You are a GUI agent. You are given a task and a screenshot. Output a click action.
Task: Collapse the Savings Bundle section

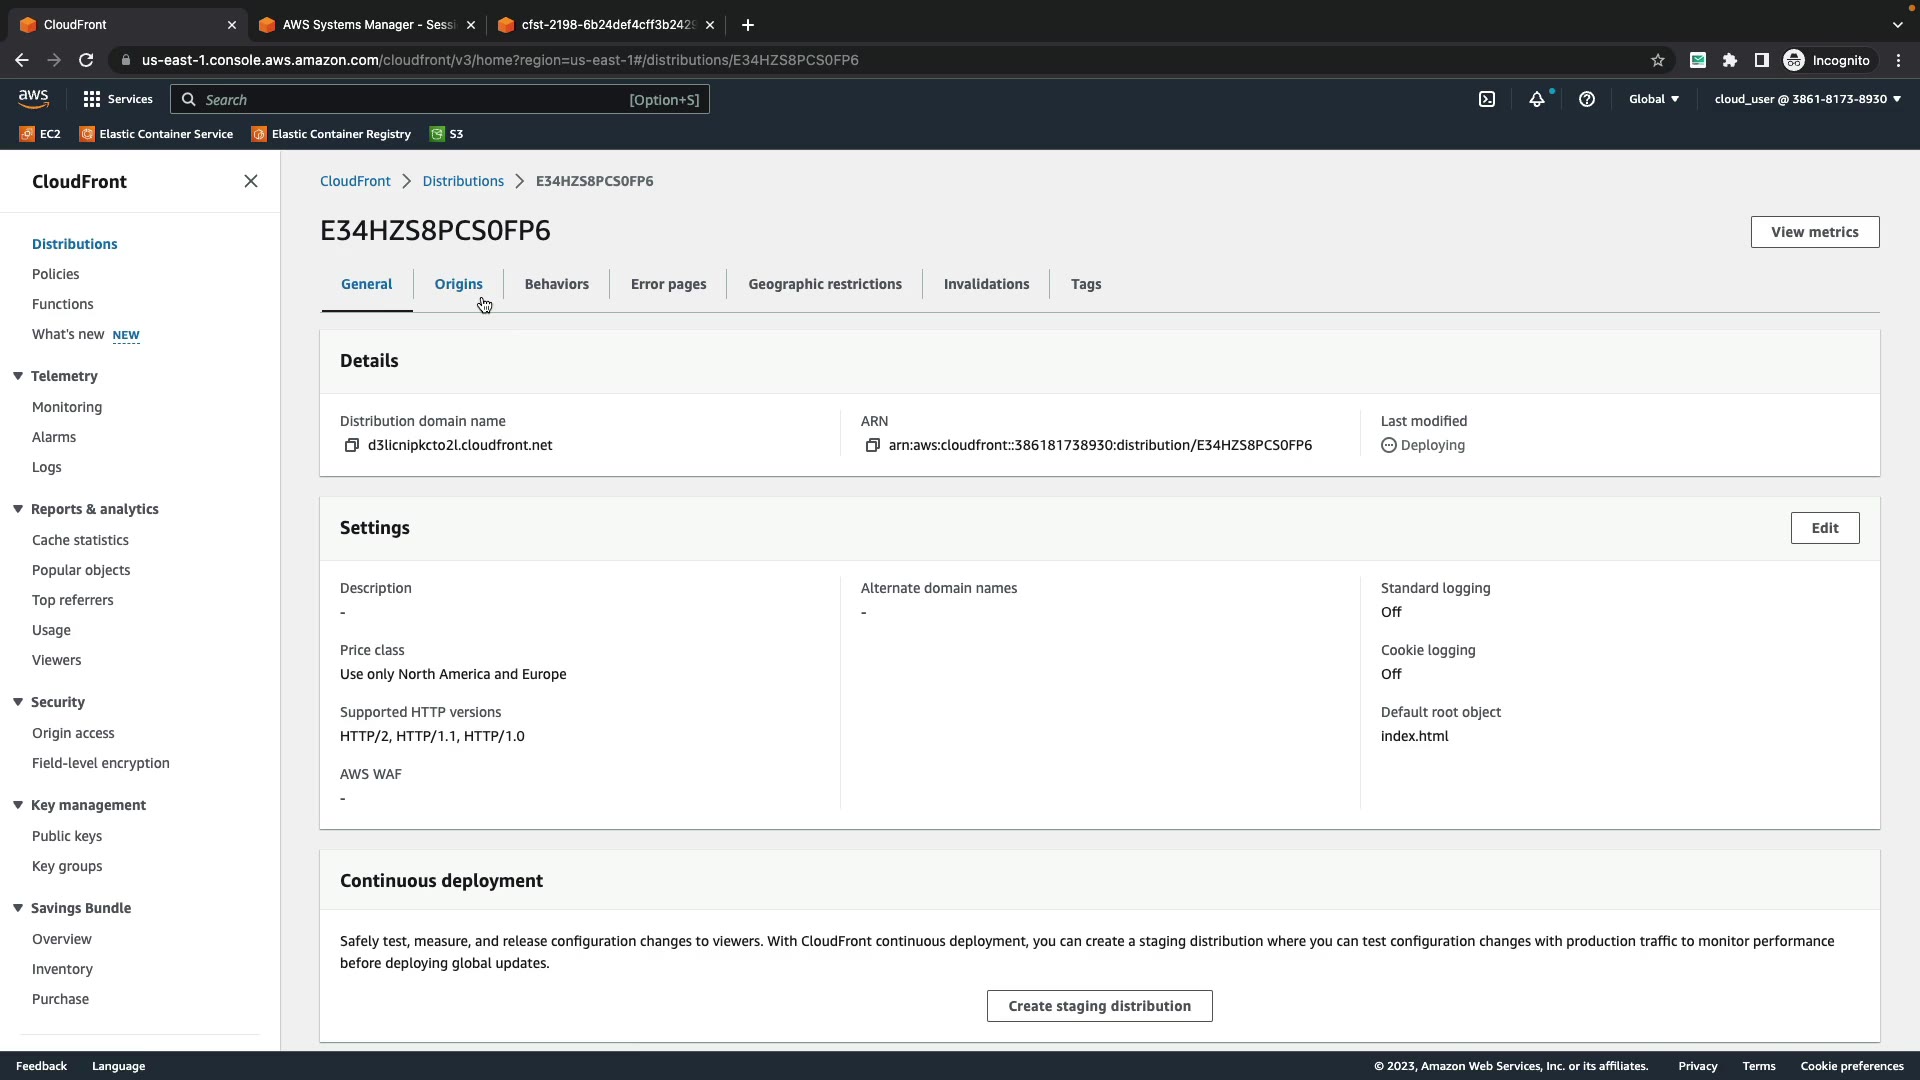click(x=18, y=908)
